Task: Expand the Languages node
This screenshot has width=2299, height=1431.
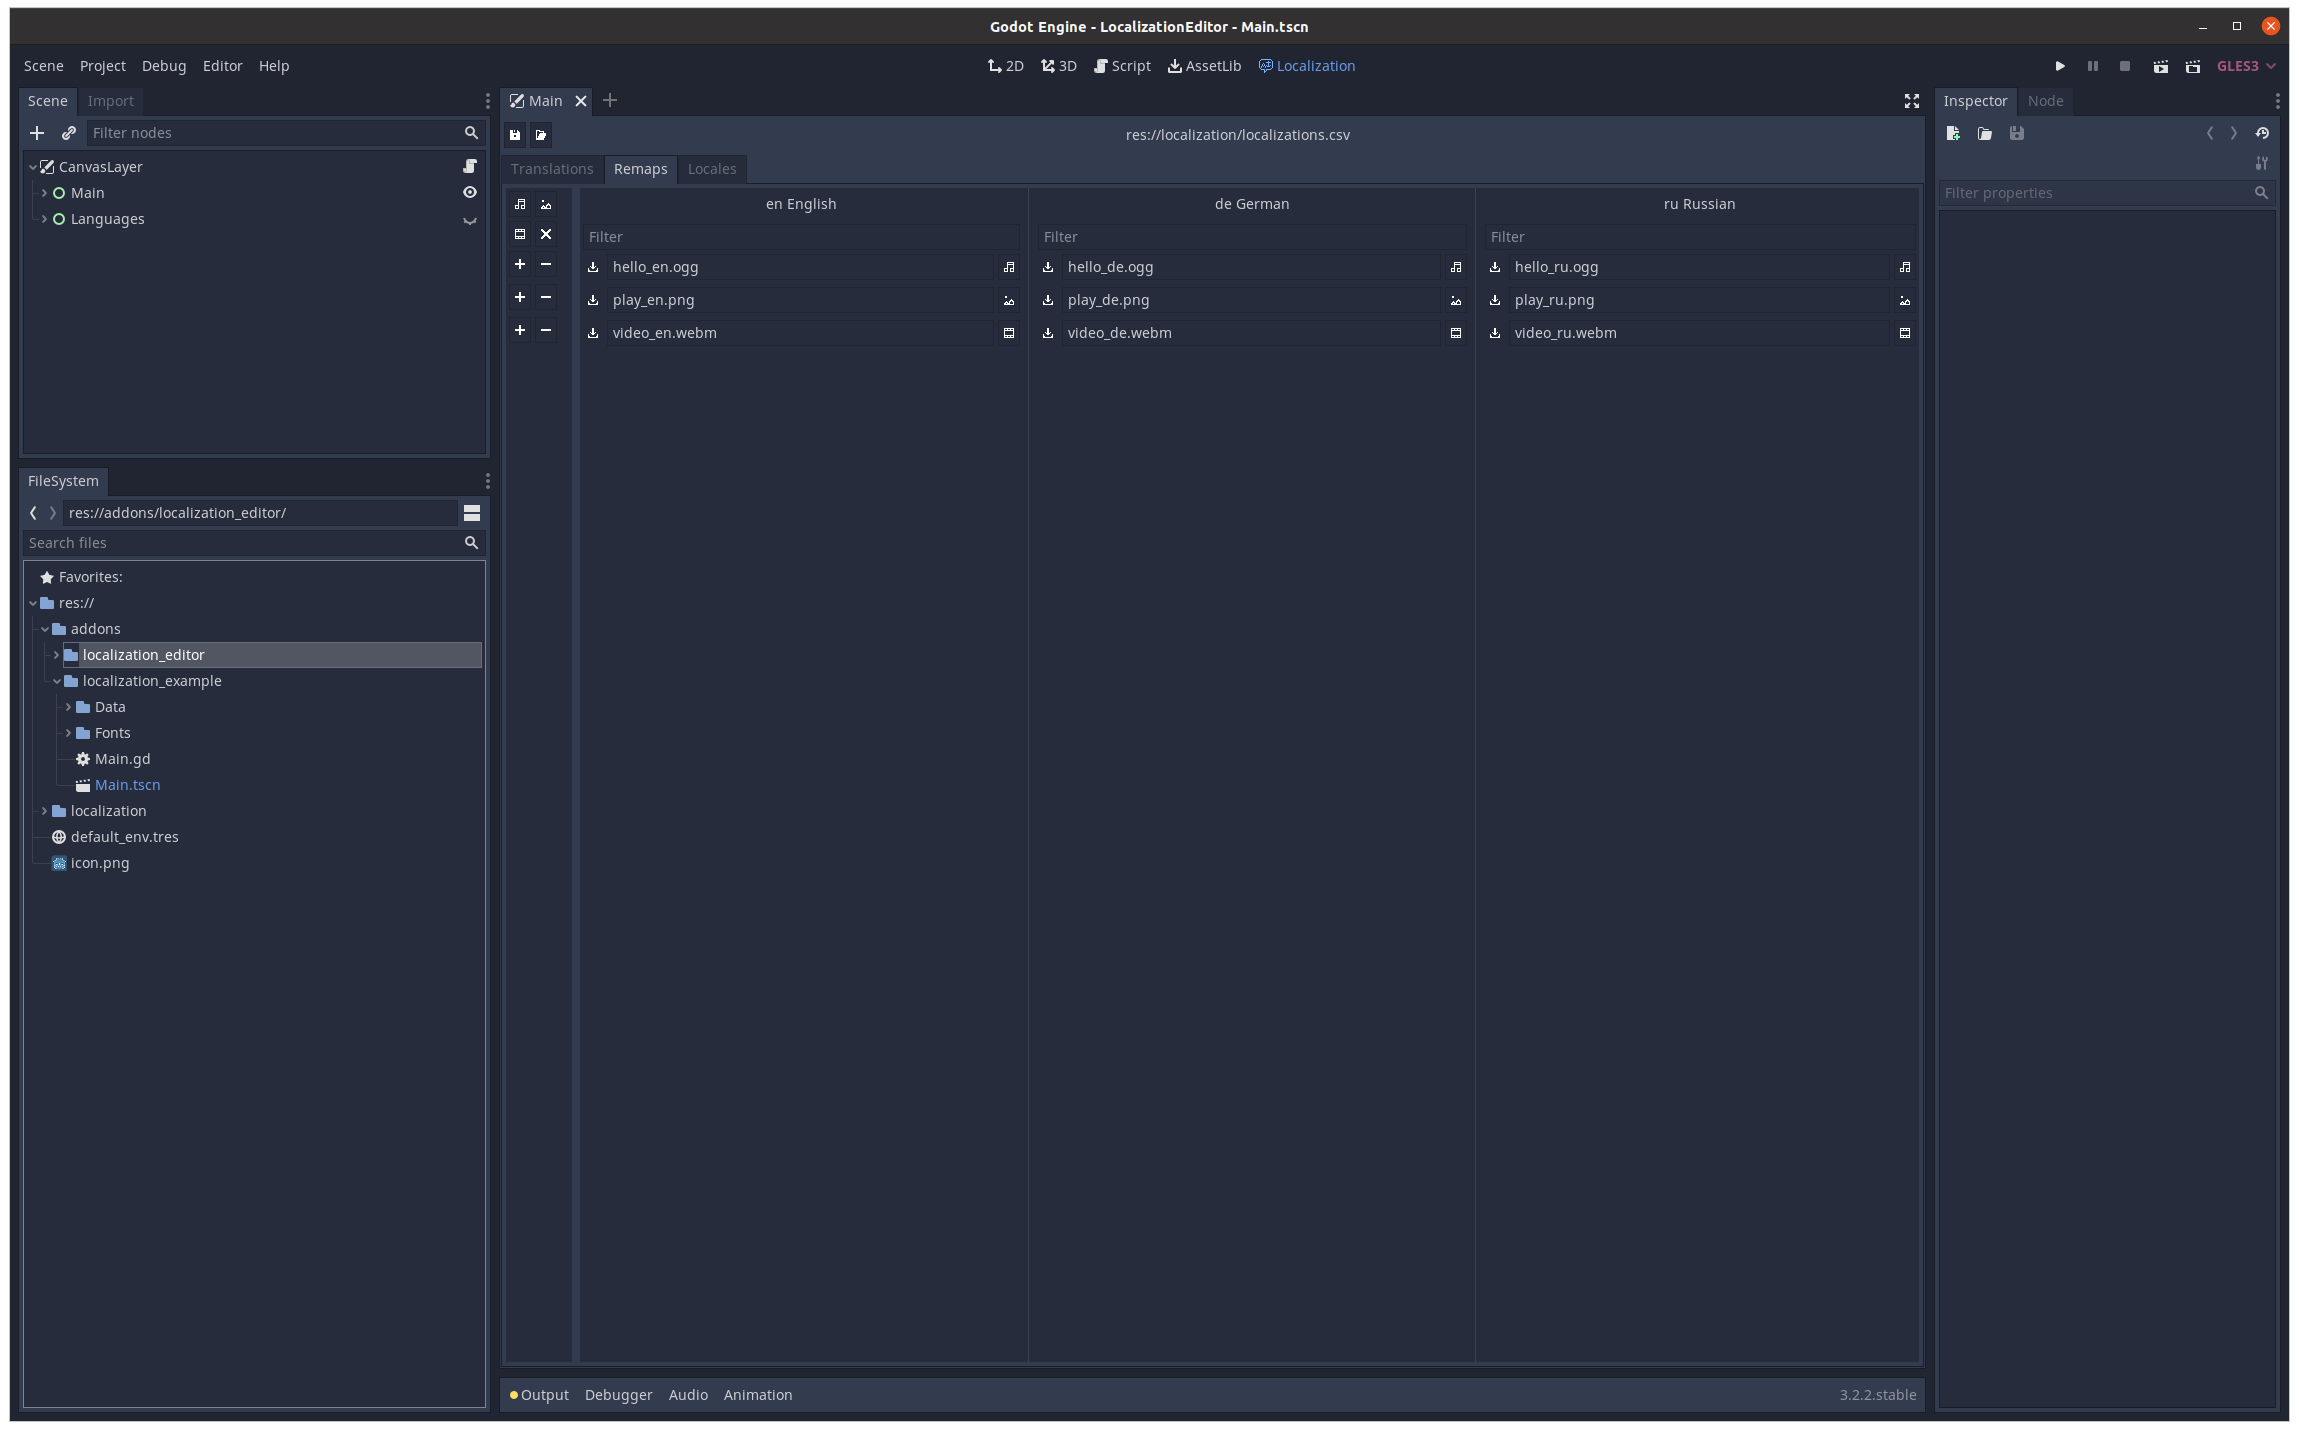Action: point(44,219)
